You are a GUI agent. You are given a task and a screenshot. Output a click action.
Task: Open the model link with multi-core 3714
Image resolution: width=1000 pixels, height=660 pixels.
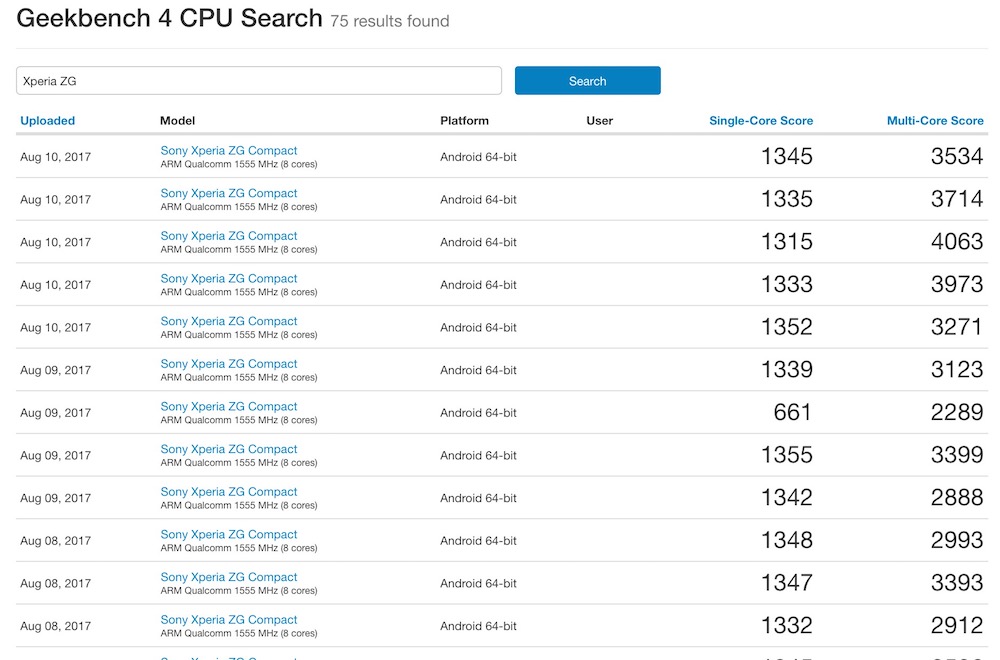(229, 193)
